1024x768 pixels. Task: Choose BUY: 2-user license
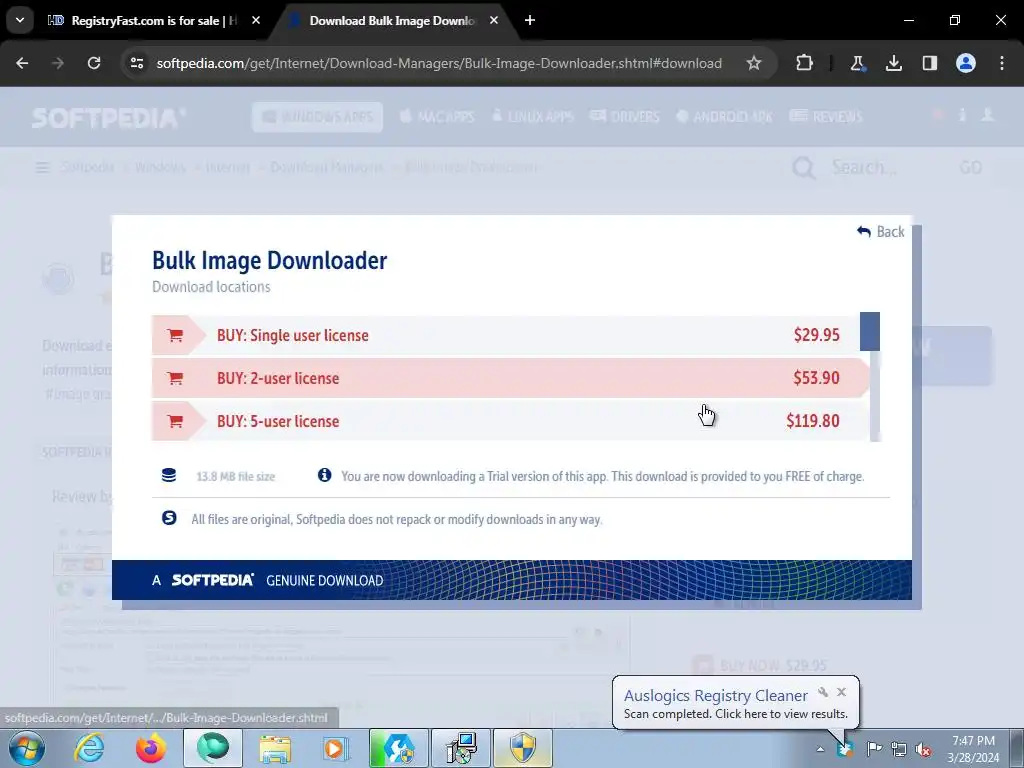pos(511,378)
